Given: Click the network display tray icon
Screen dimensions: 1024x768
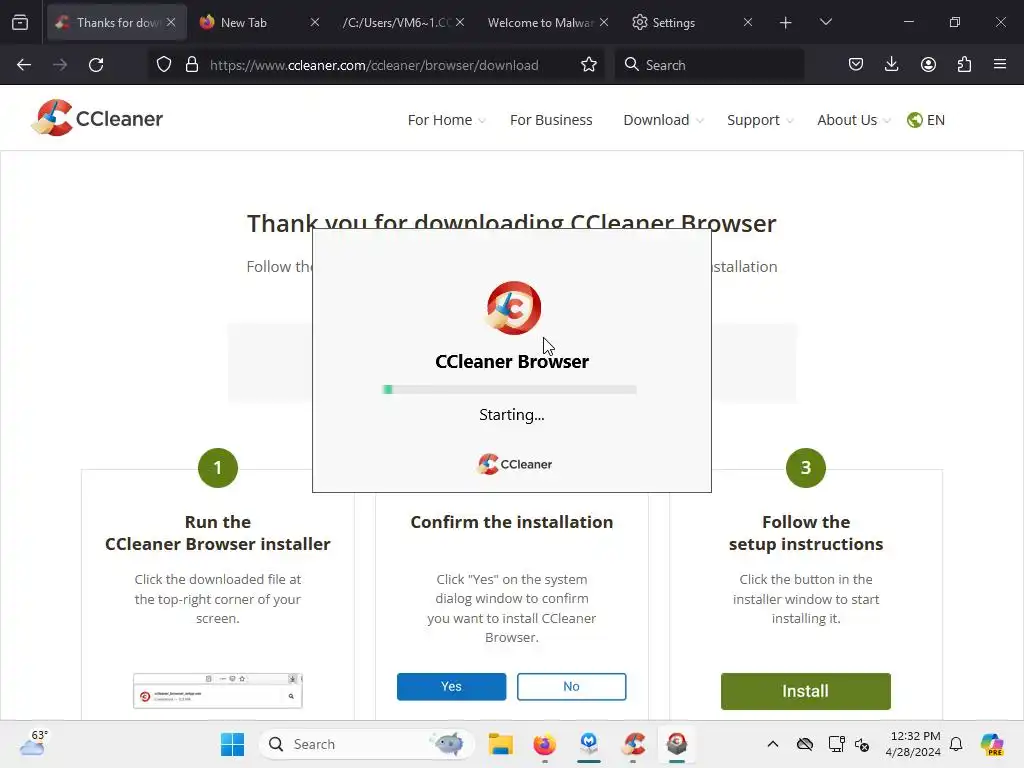Looking at the screenshot, I should (836, 744).
